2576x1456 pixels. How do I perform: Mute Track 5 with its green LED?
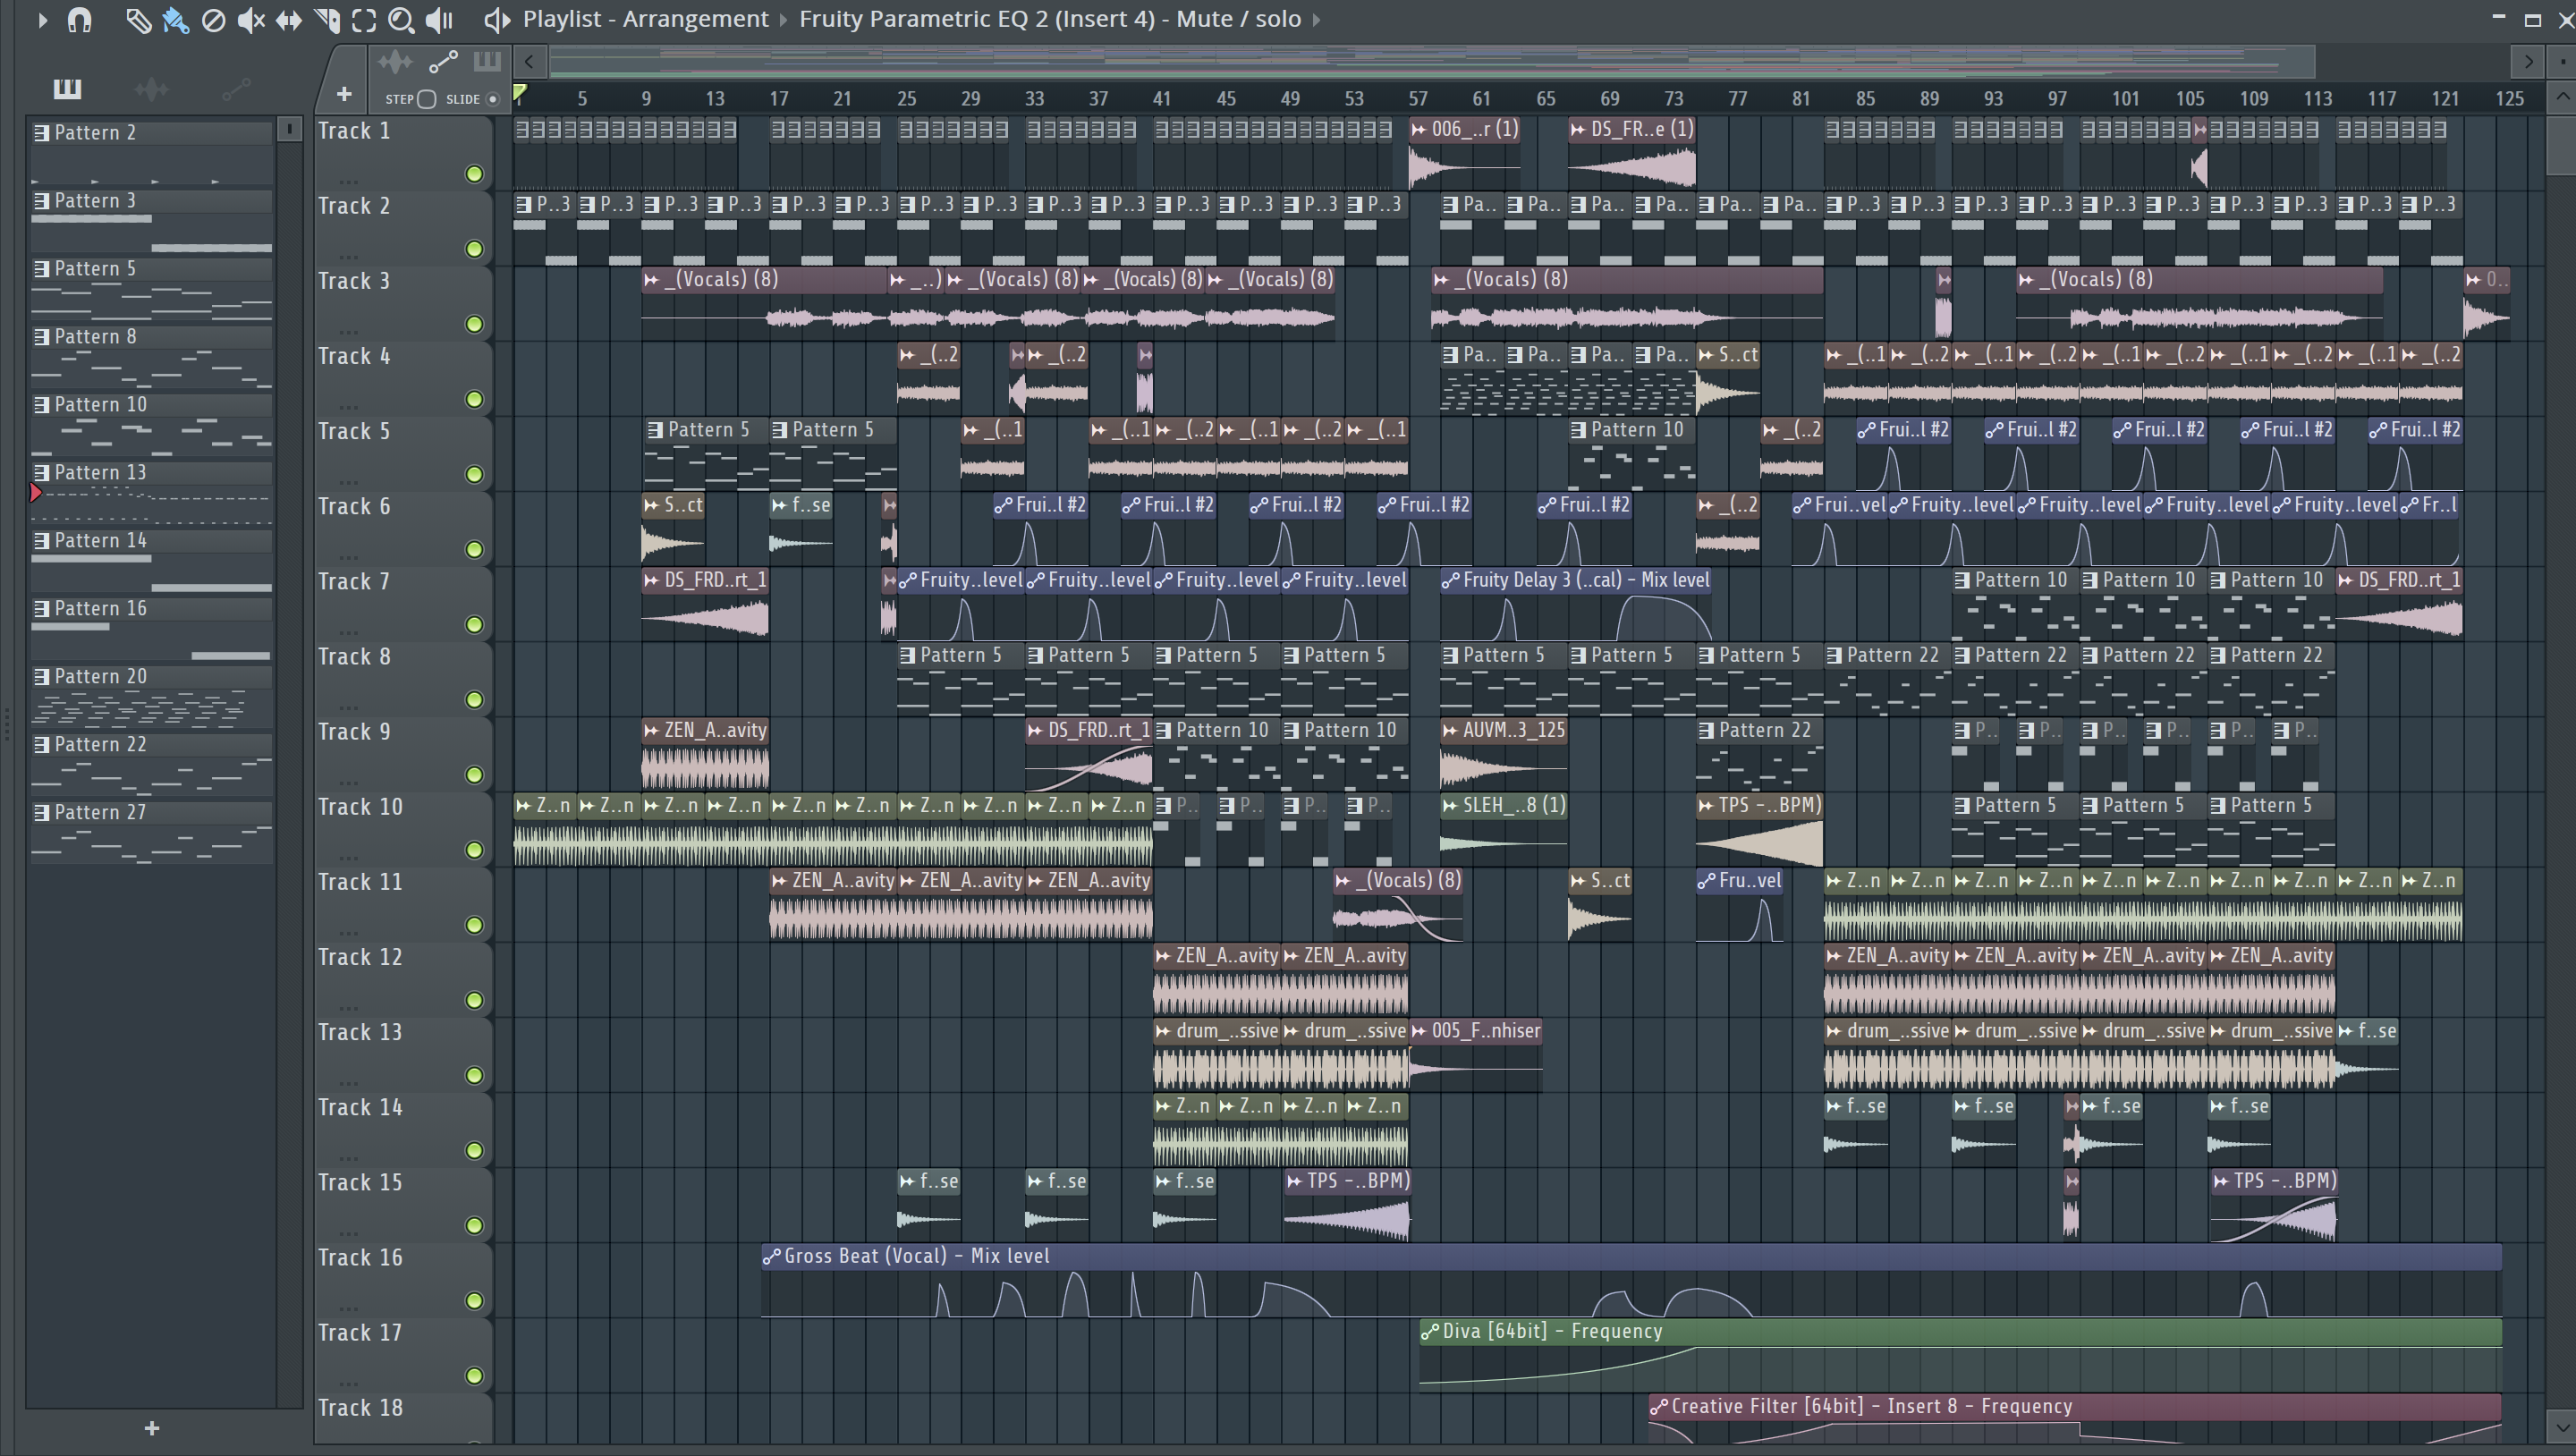[474, 474]
